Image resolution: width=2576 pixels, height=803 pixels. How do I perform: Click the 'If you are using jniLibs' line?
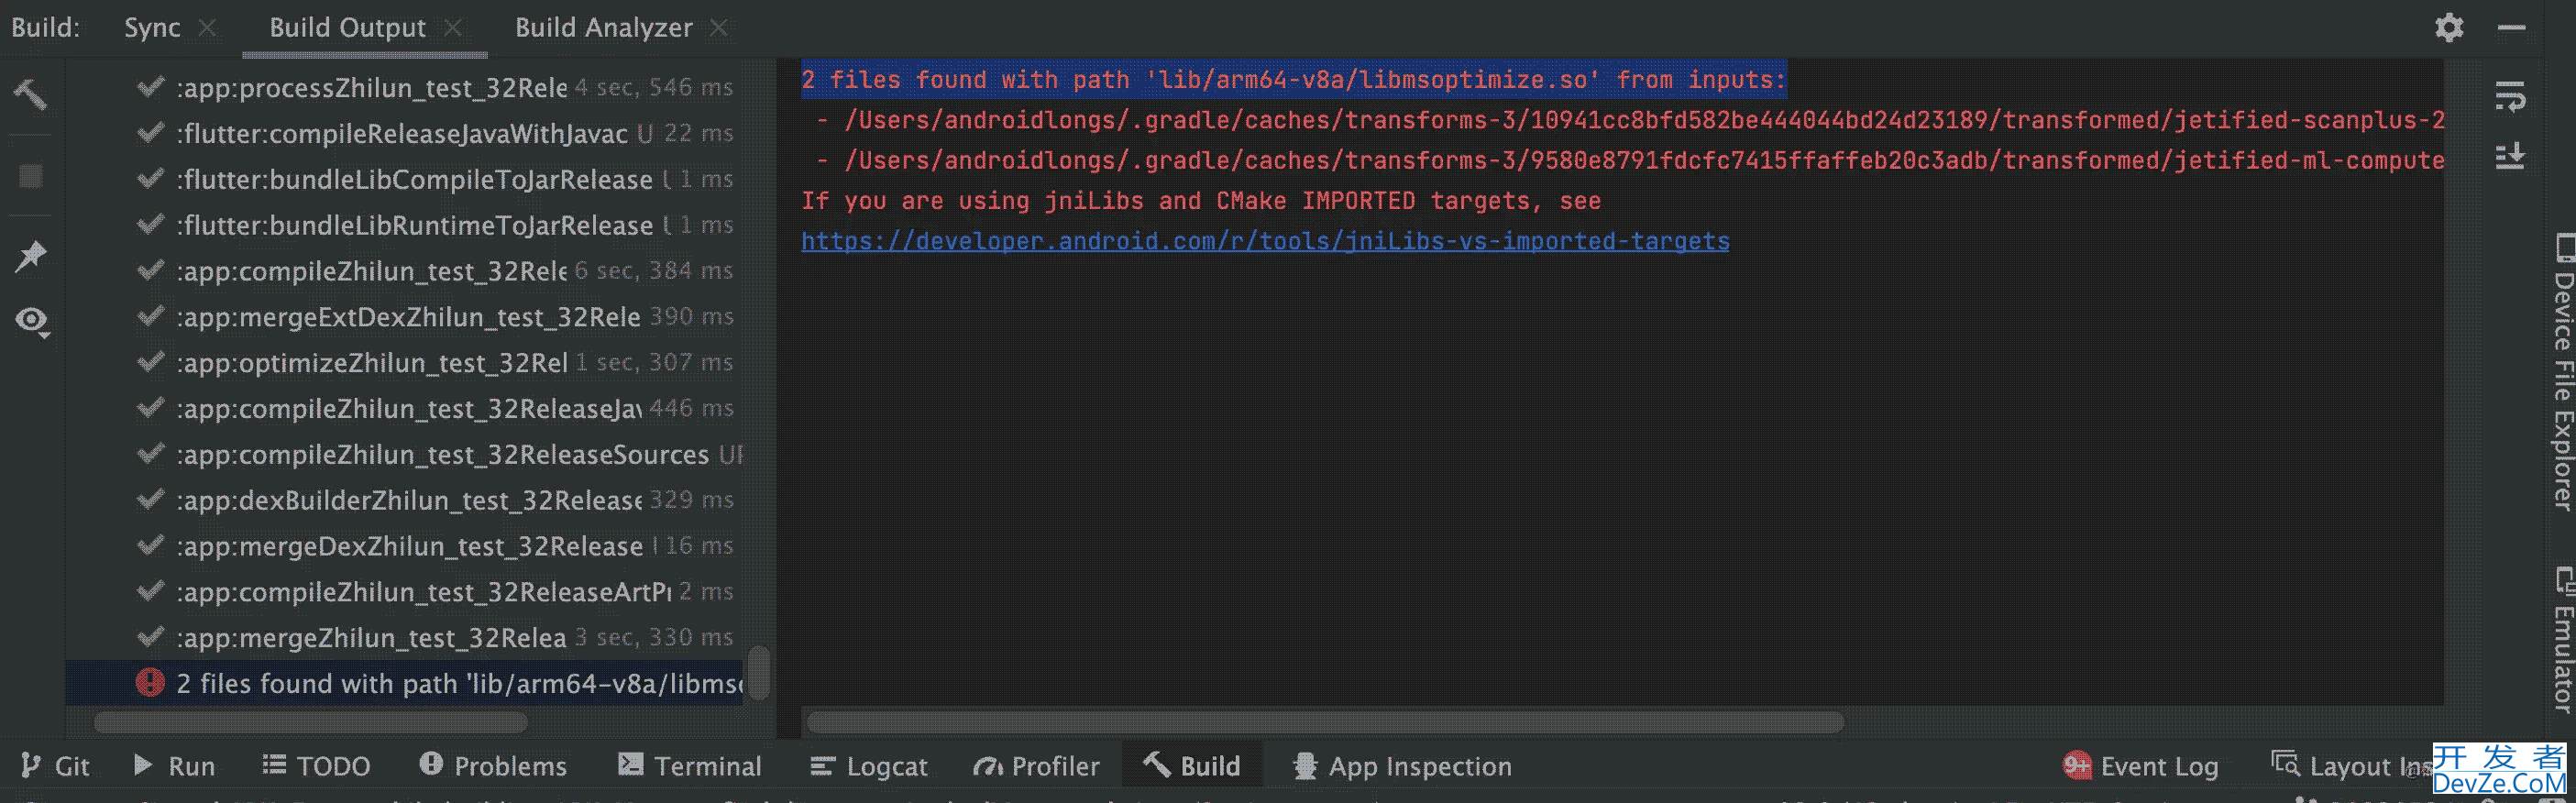coord(1201,201)
